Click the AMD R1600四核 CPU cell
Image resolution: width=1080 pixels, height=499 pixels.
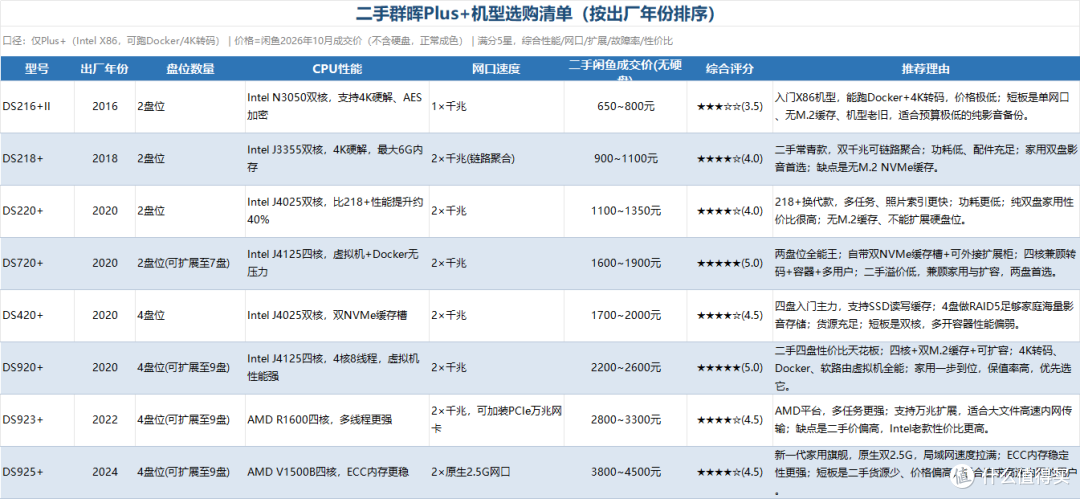click(x=337, y=420)
